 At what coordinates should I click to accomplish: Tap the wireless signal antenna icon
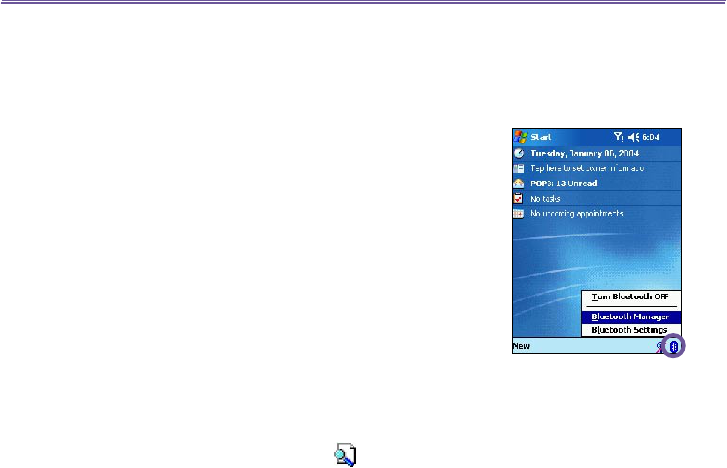(x=619, y=137)
